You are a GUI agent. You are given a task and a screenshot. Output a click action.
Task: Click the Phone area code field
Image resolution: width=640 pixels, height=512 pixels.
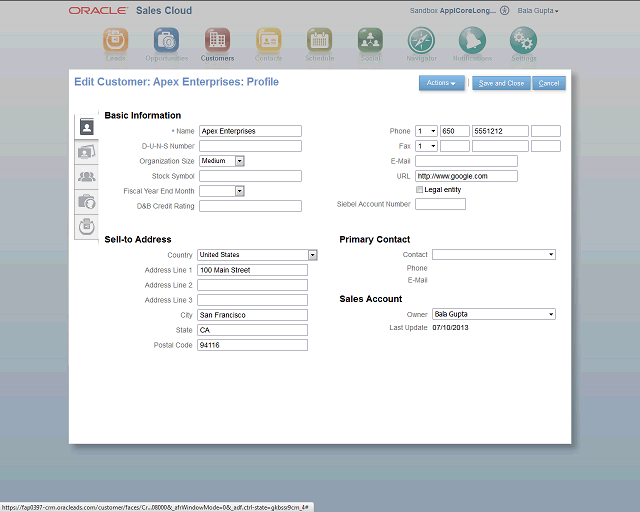[x=455, y=131]
